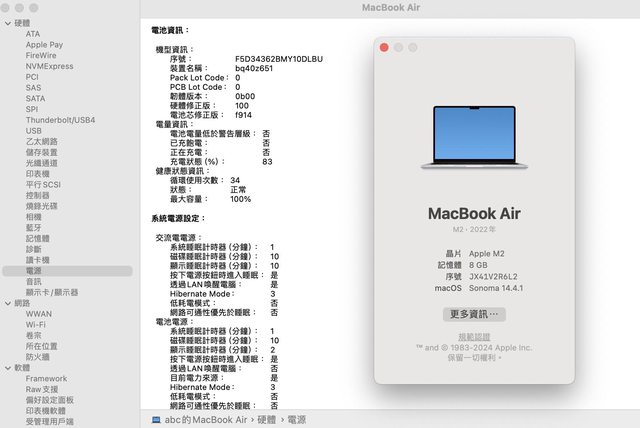Click 硬體 in the bottom path bar
Screen dimensions: 640x428
[267, 420]
